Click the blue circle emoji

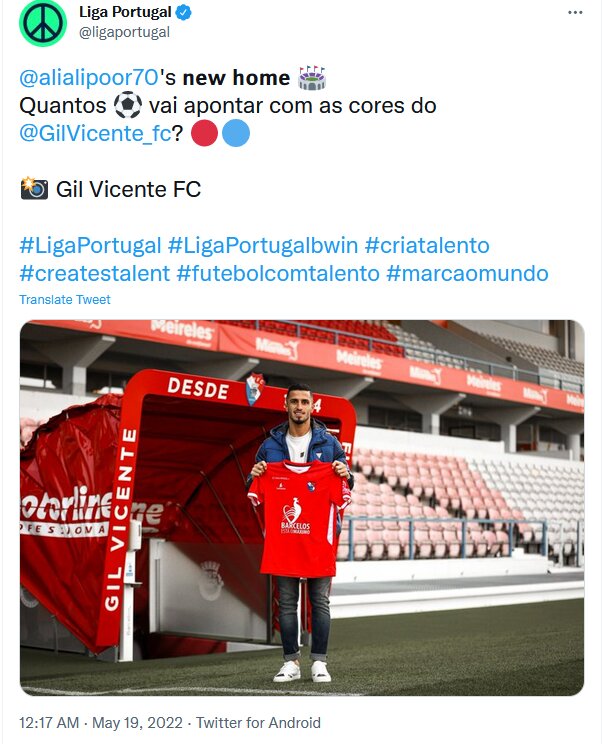tap(235, 133)
